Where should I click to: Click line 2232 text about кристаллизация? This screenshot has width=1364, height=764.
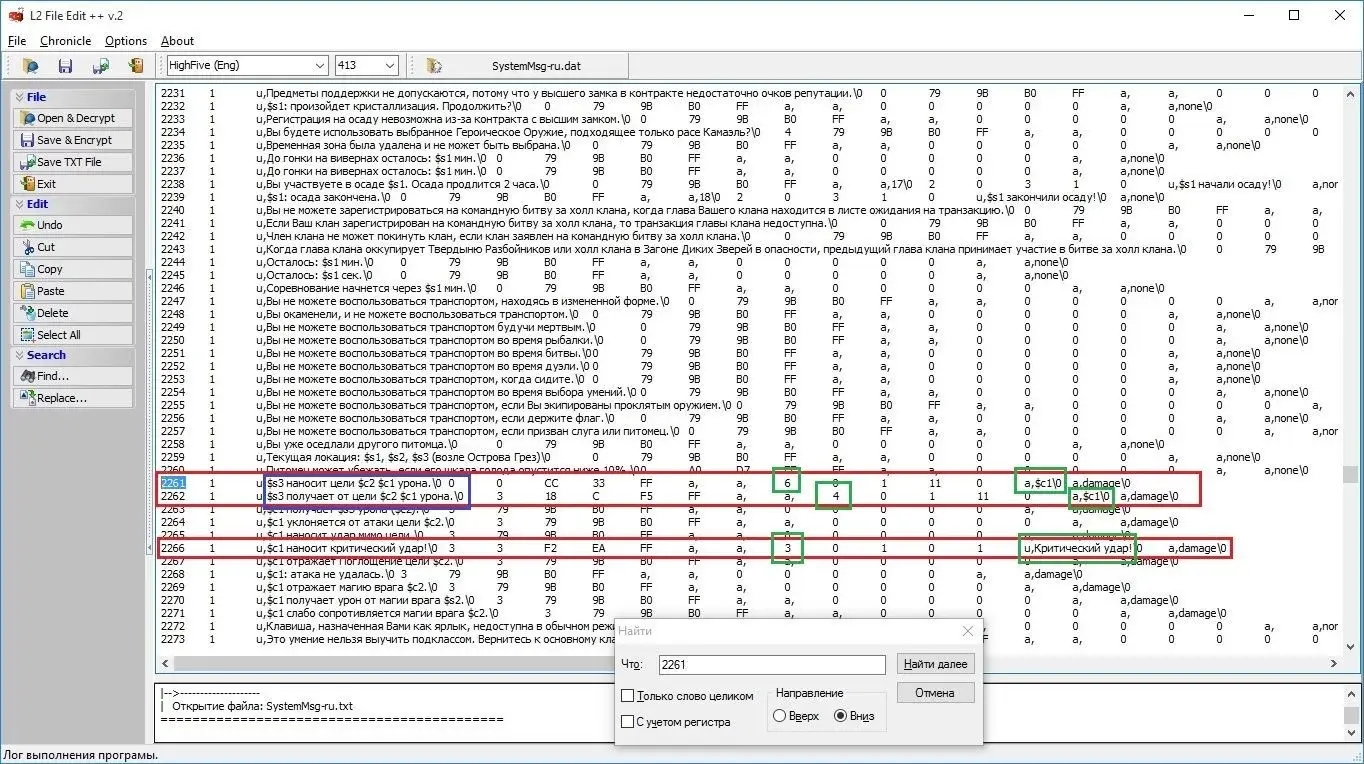click(392, 106)
